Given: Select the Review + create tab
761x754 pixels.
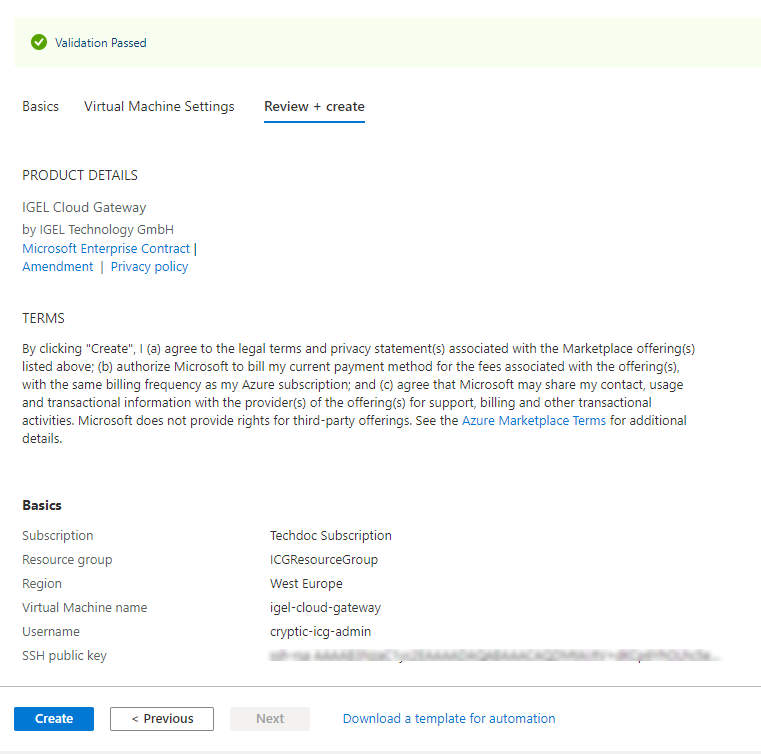Looking at the screenshot, I should 314,106.
